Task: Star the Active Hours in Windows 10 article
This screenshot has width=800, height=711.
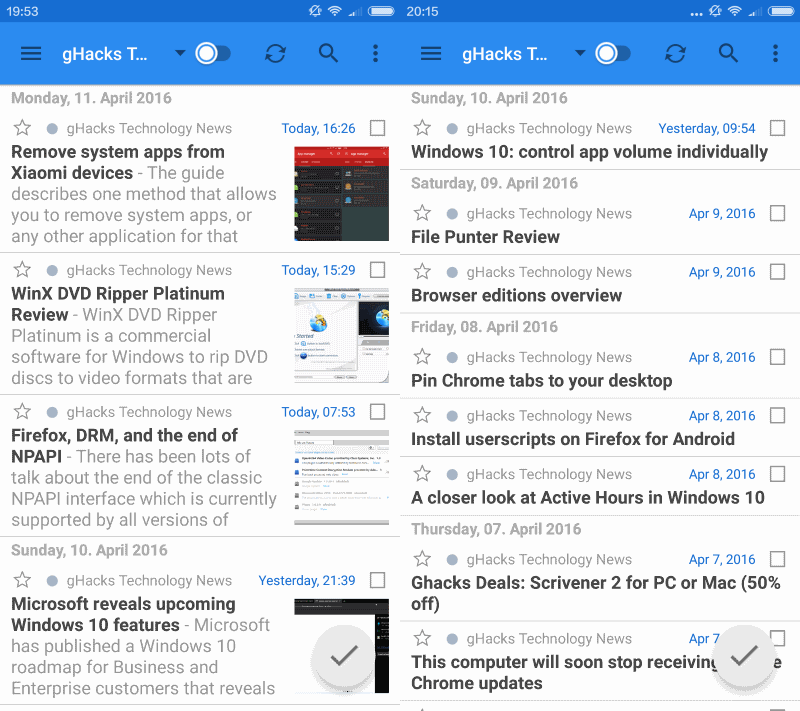Action: coord(422,474)
